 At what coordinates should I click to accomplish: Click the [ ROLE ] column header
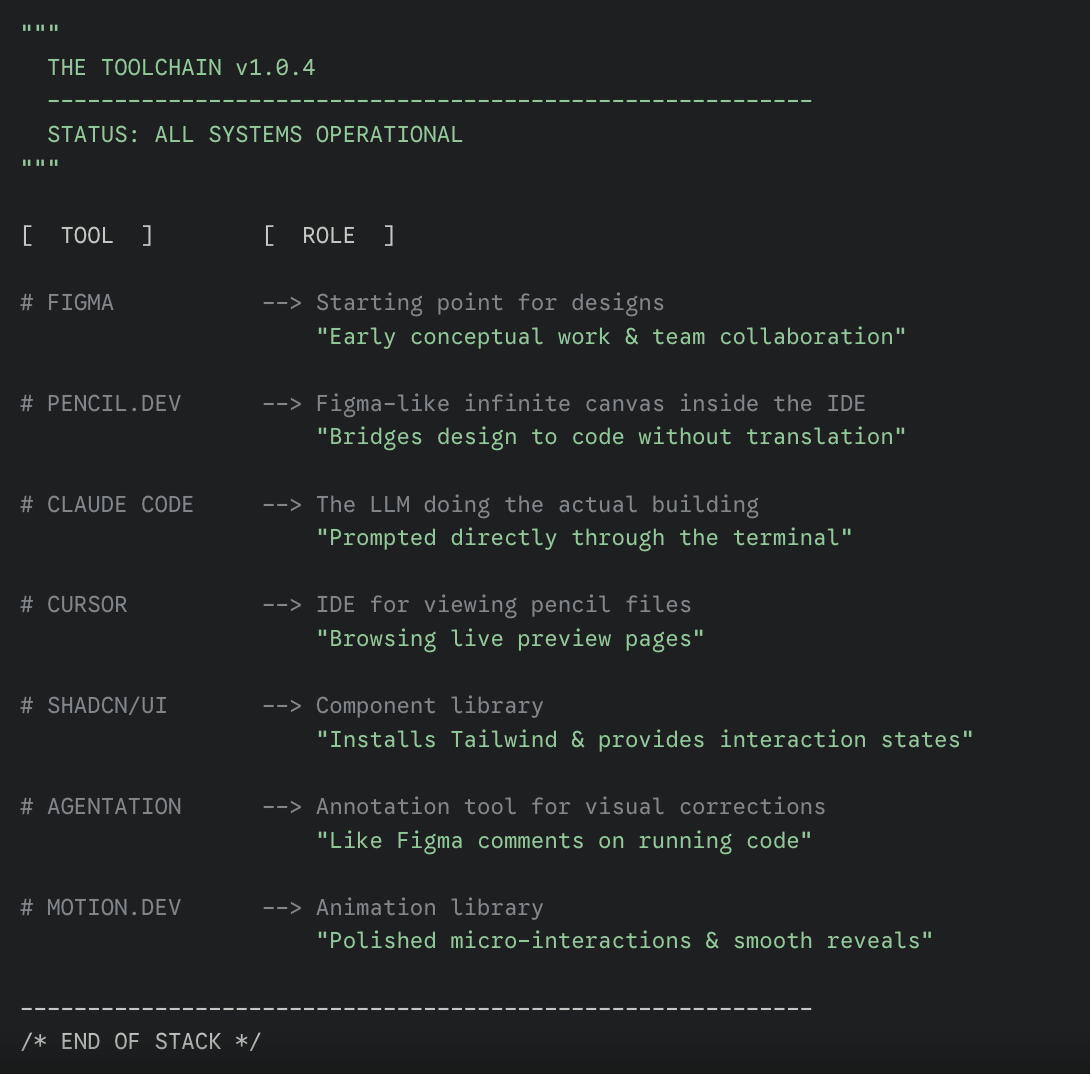(329, 236)
